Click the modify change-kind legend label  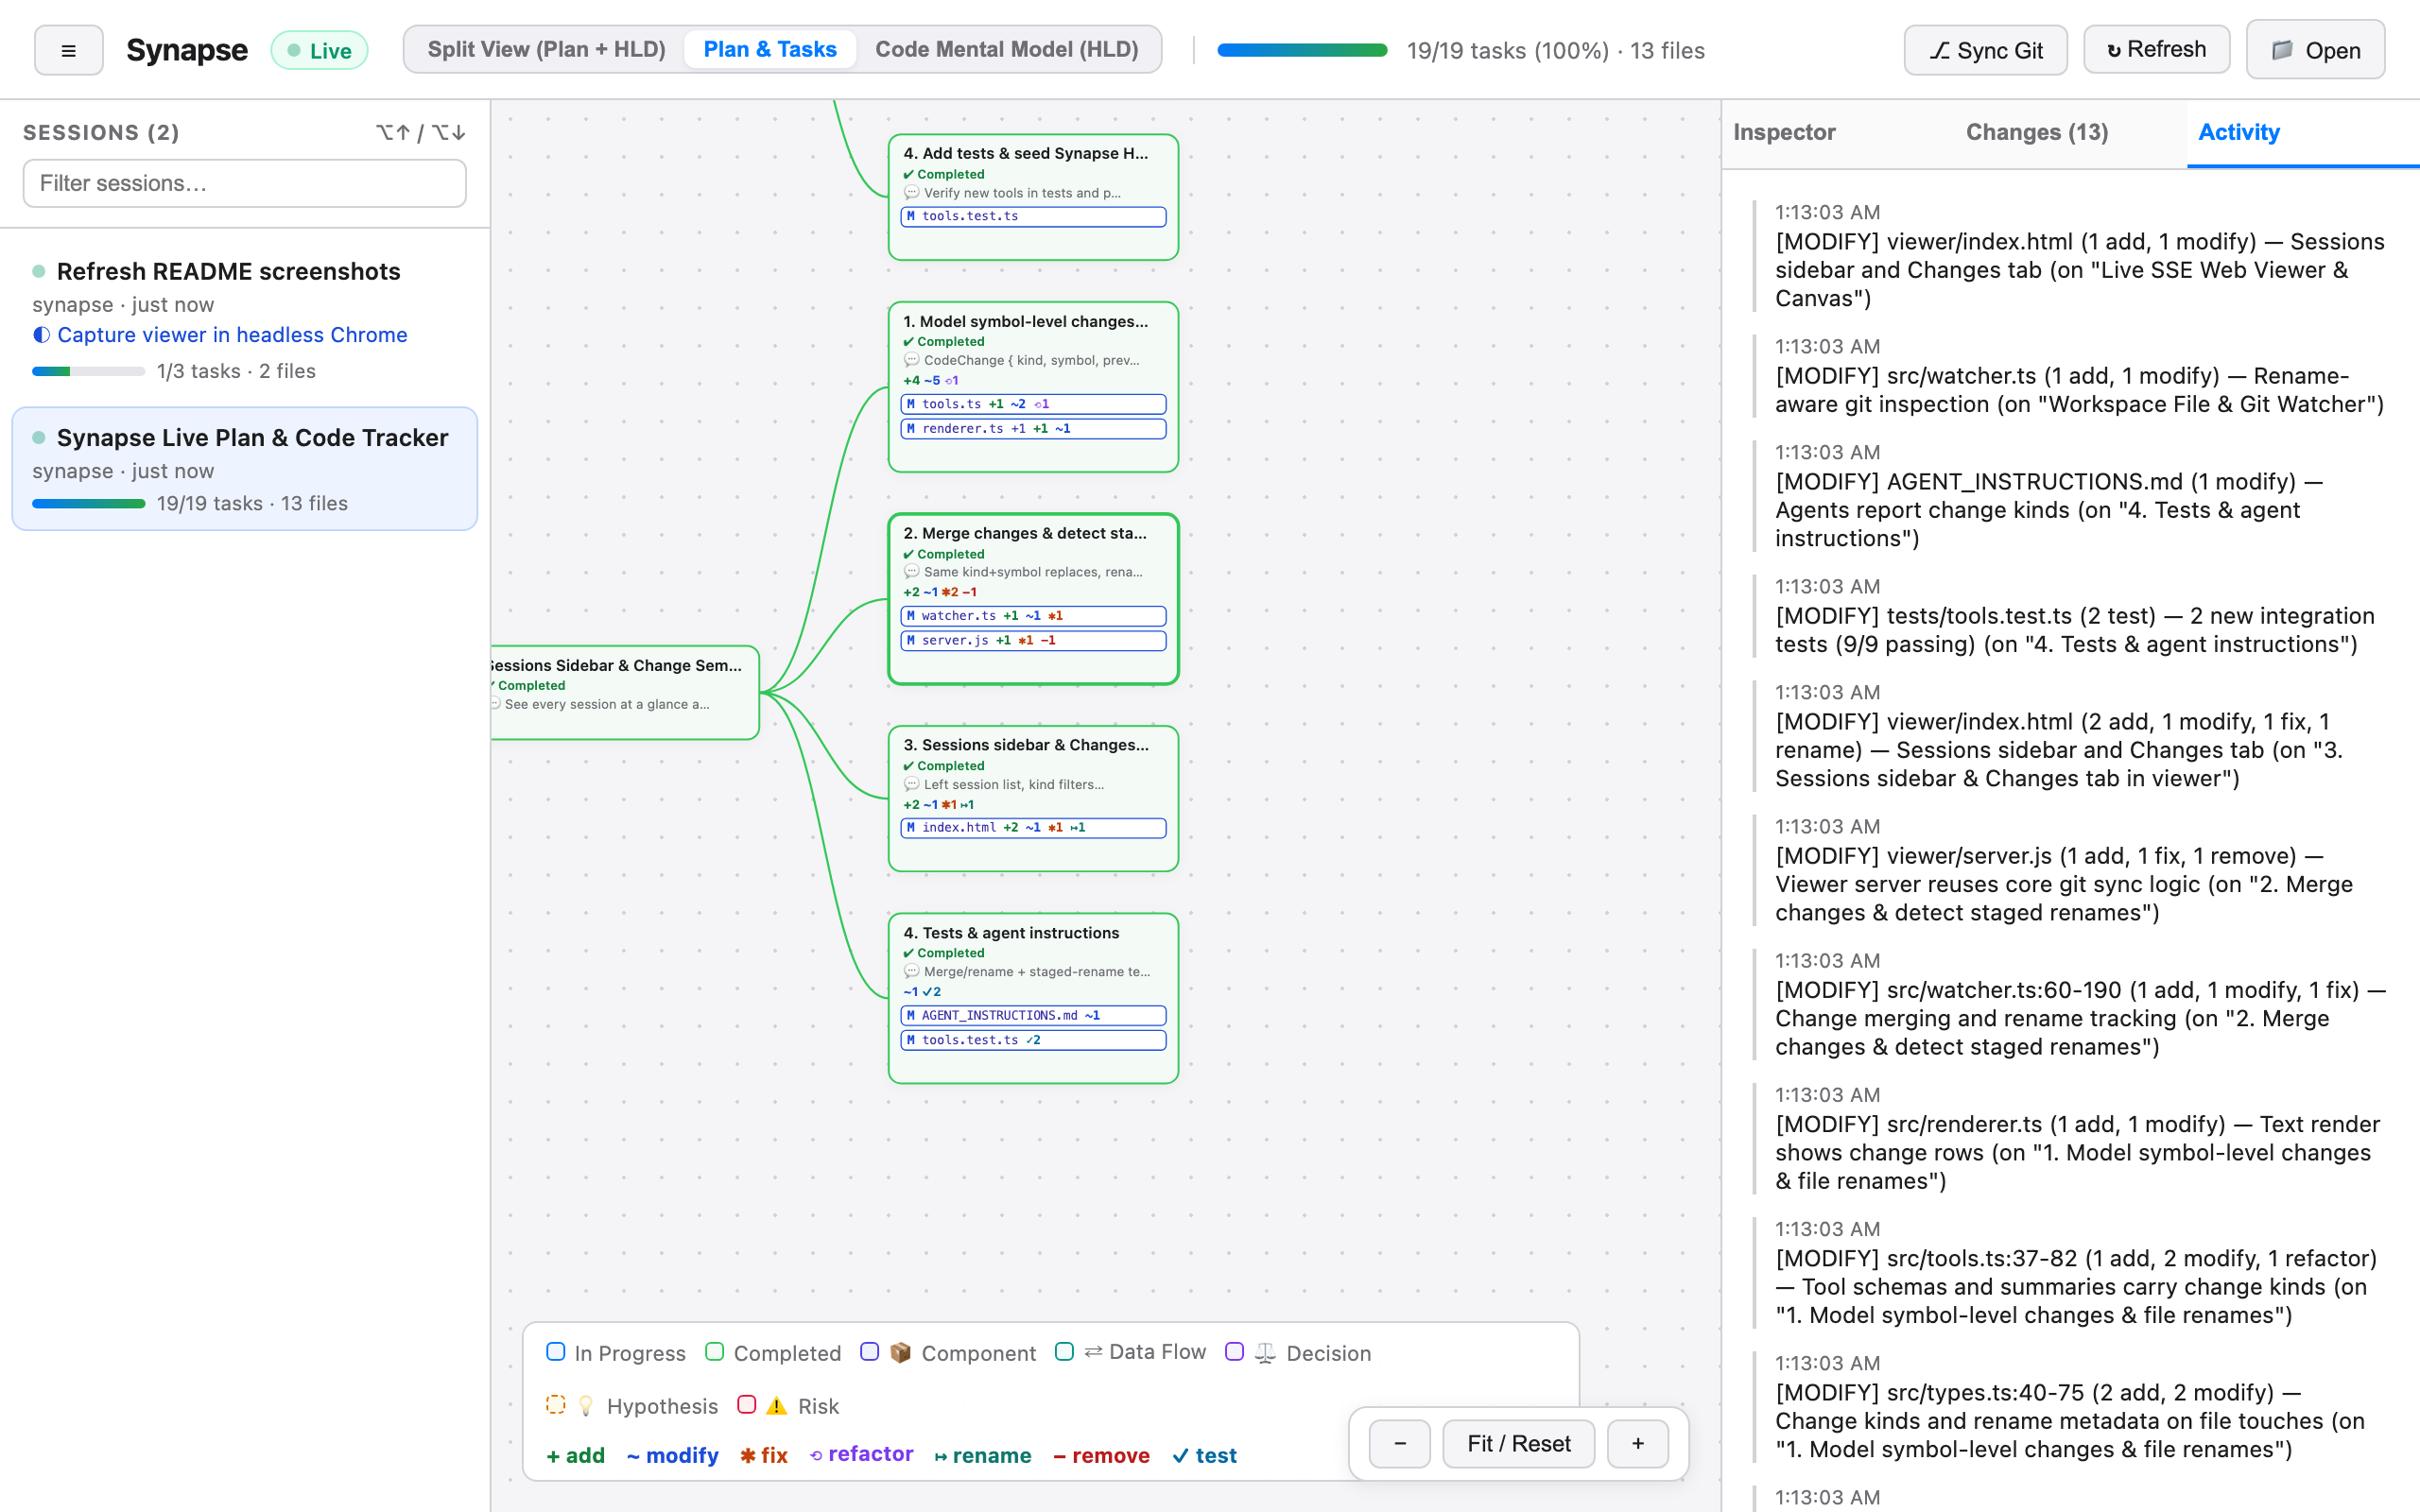(672, 1455)
